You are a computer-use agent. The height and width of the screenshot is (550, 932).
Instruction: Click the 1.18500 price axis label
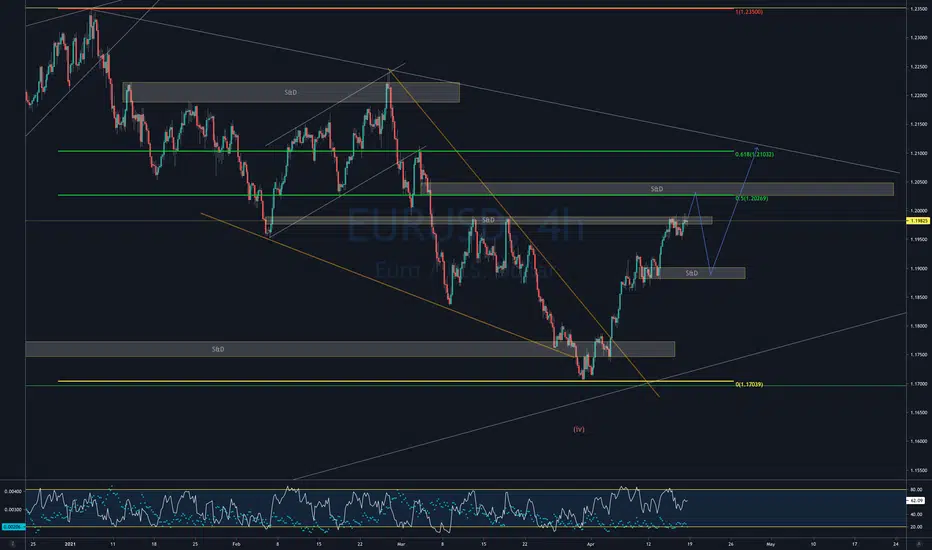tap(919, 297)
